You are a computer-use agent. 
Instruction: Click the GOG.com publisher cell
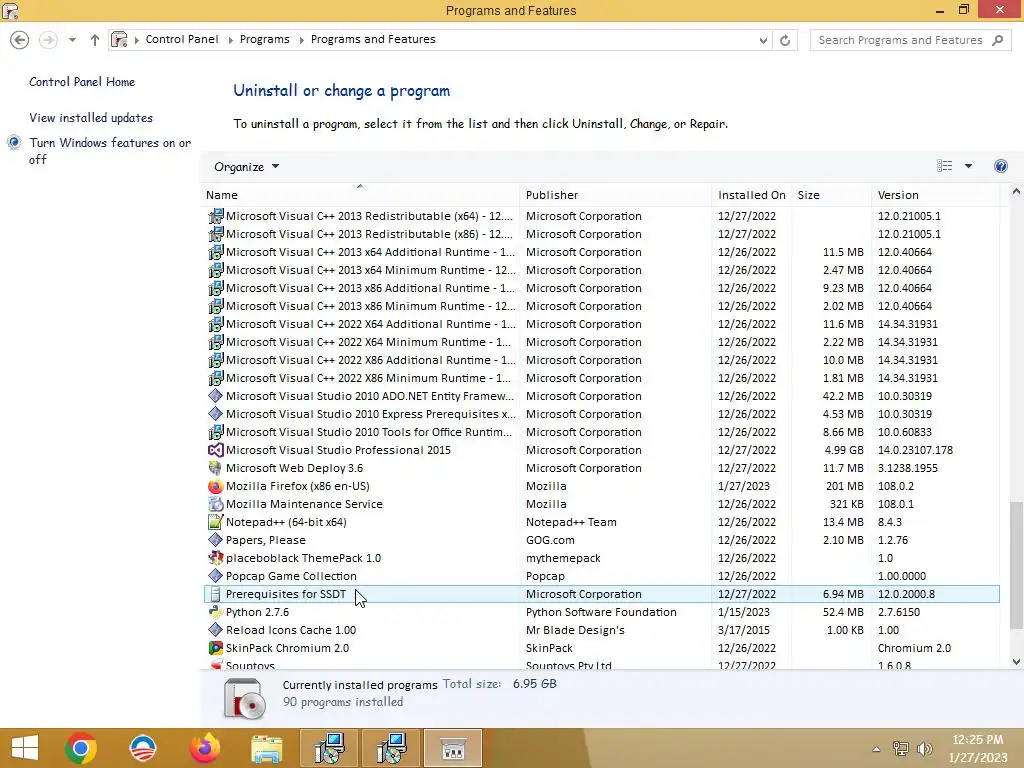click(x=550, y=540)
